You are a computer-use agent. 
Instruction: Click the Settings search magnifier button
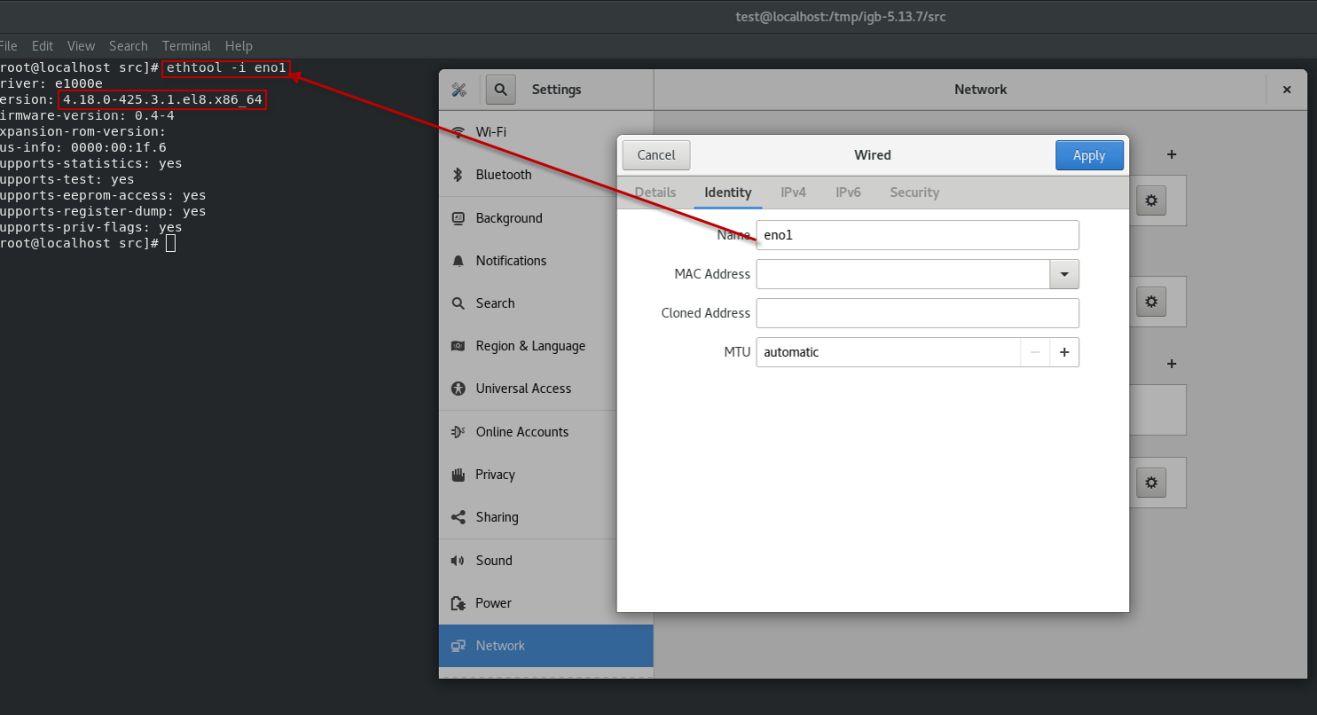click(x=501, y=89)
